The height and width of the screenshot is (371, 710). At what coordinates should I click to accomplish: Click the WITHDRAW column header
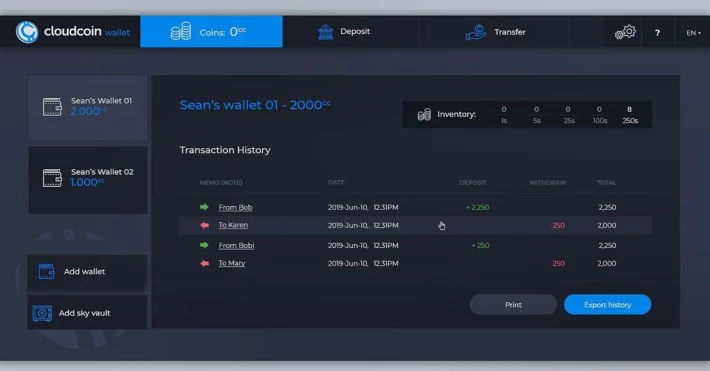[x=547, y=183]
